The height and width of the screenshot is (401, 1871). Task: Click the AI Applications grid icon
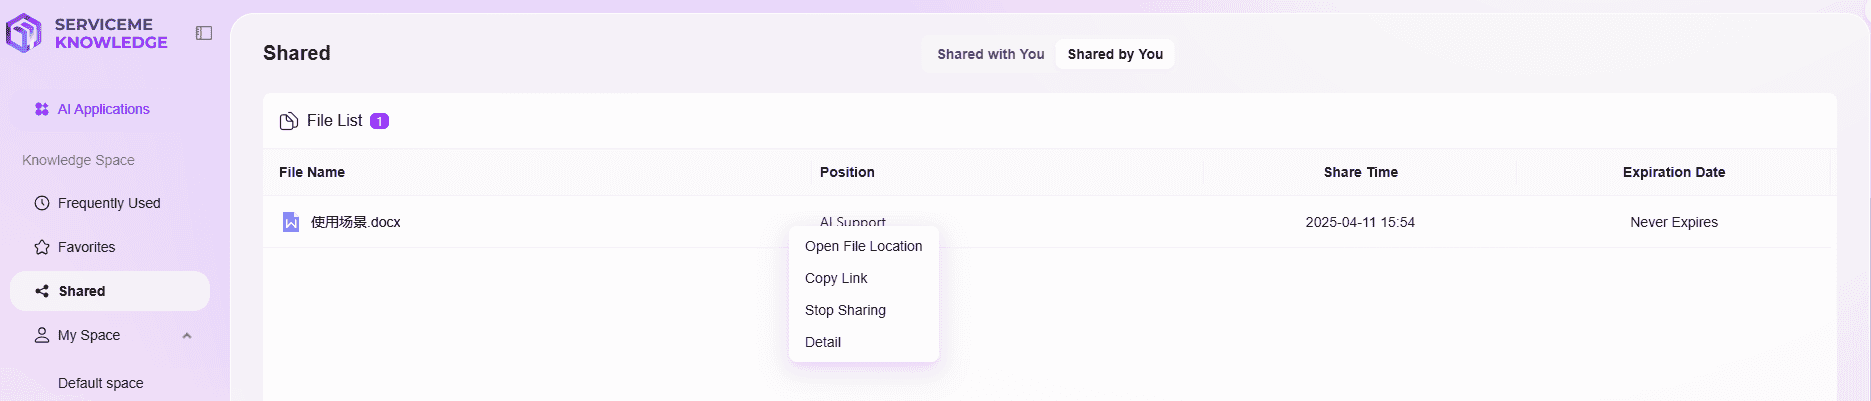pos(42,109)
